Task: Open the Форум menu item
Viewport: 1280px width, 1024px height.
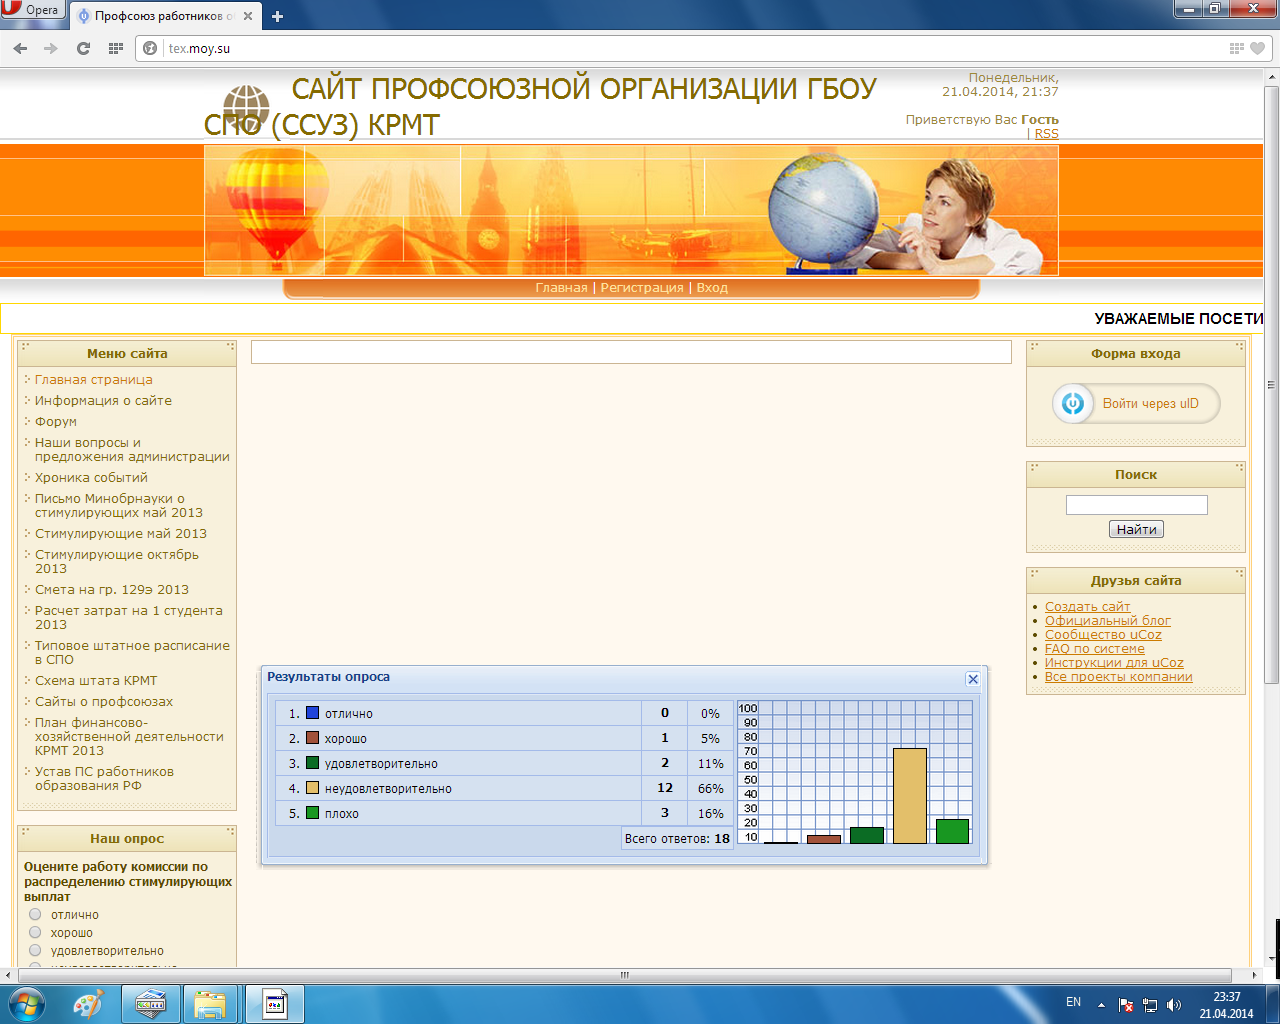Action: point(56,422)
